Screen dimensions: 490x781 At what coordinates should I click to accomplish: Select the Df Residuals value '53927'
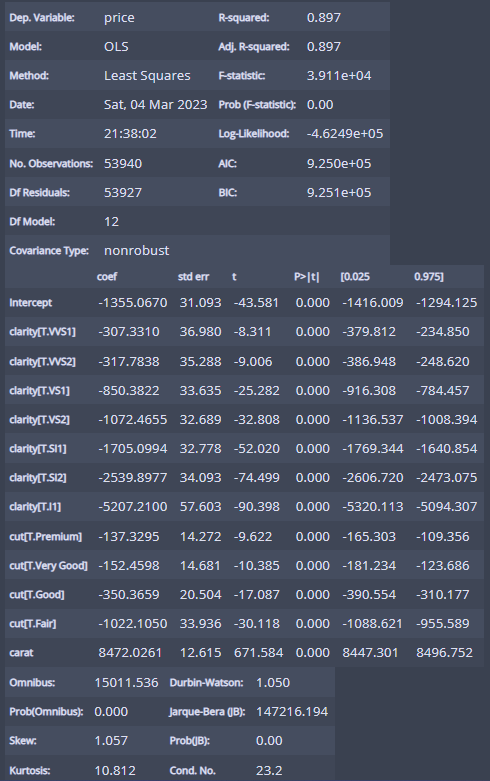[x=122, y=192]
